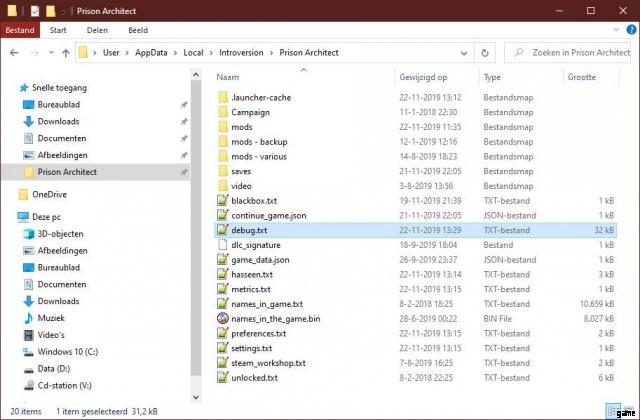This screenshot has width=640, height=420.
Task: Go up one folder level
Action: point(66,53)
